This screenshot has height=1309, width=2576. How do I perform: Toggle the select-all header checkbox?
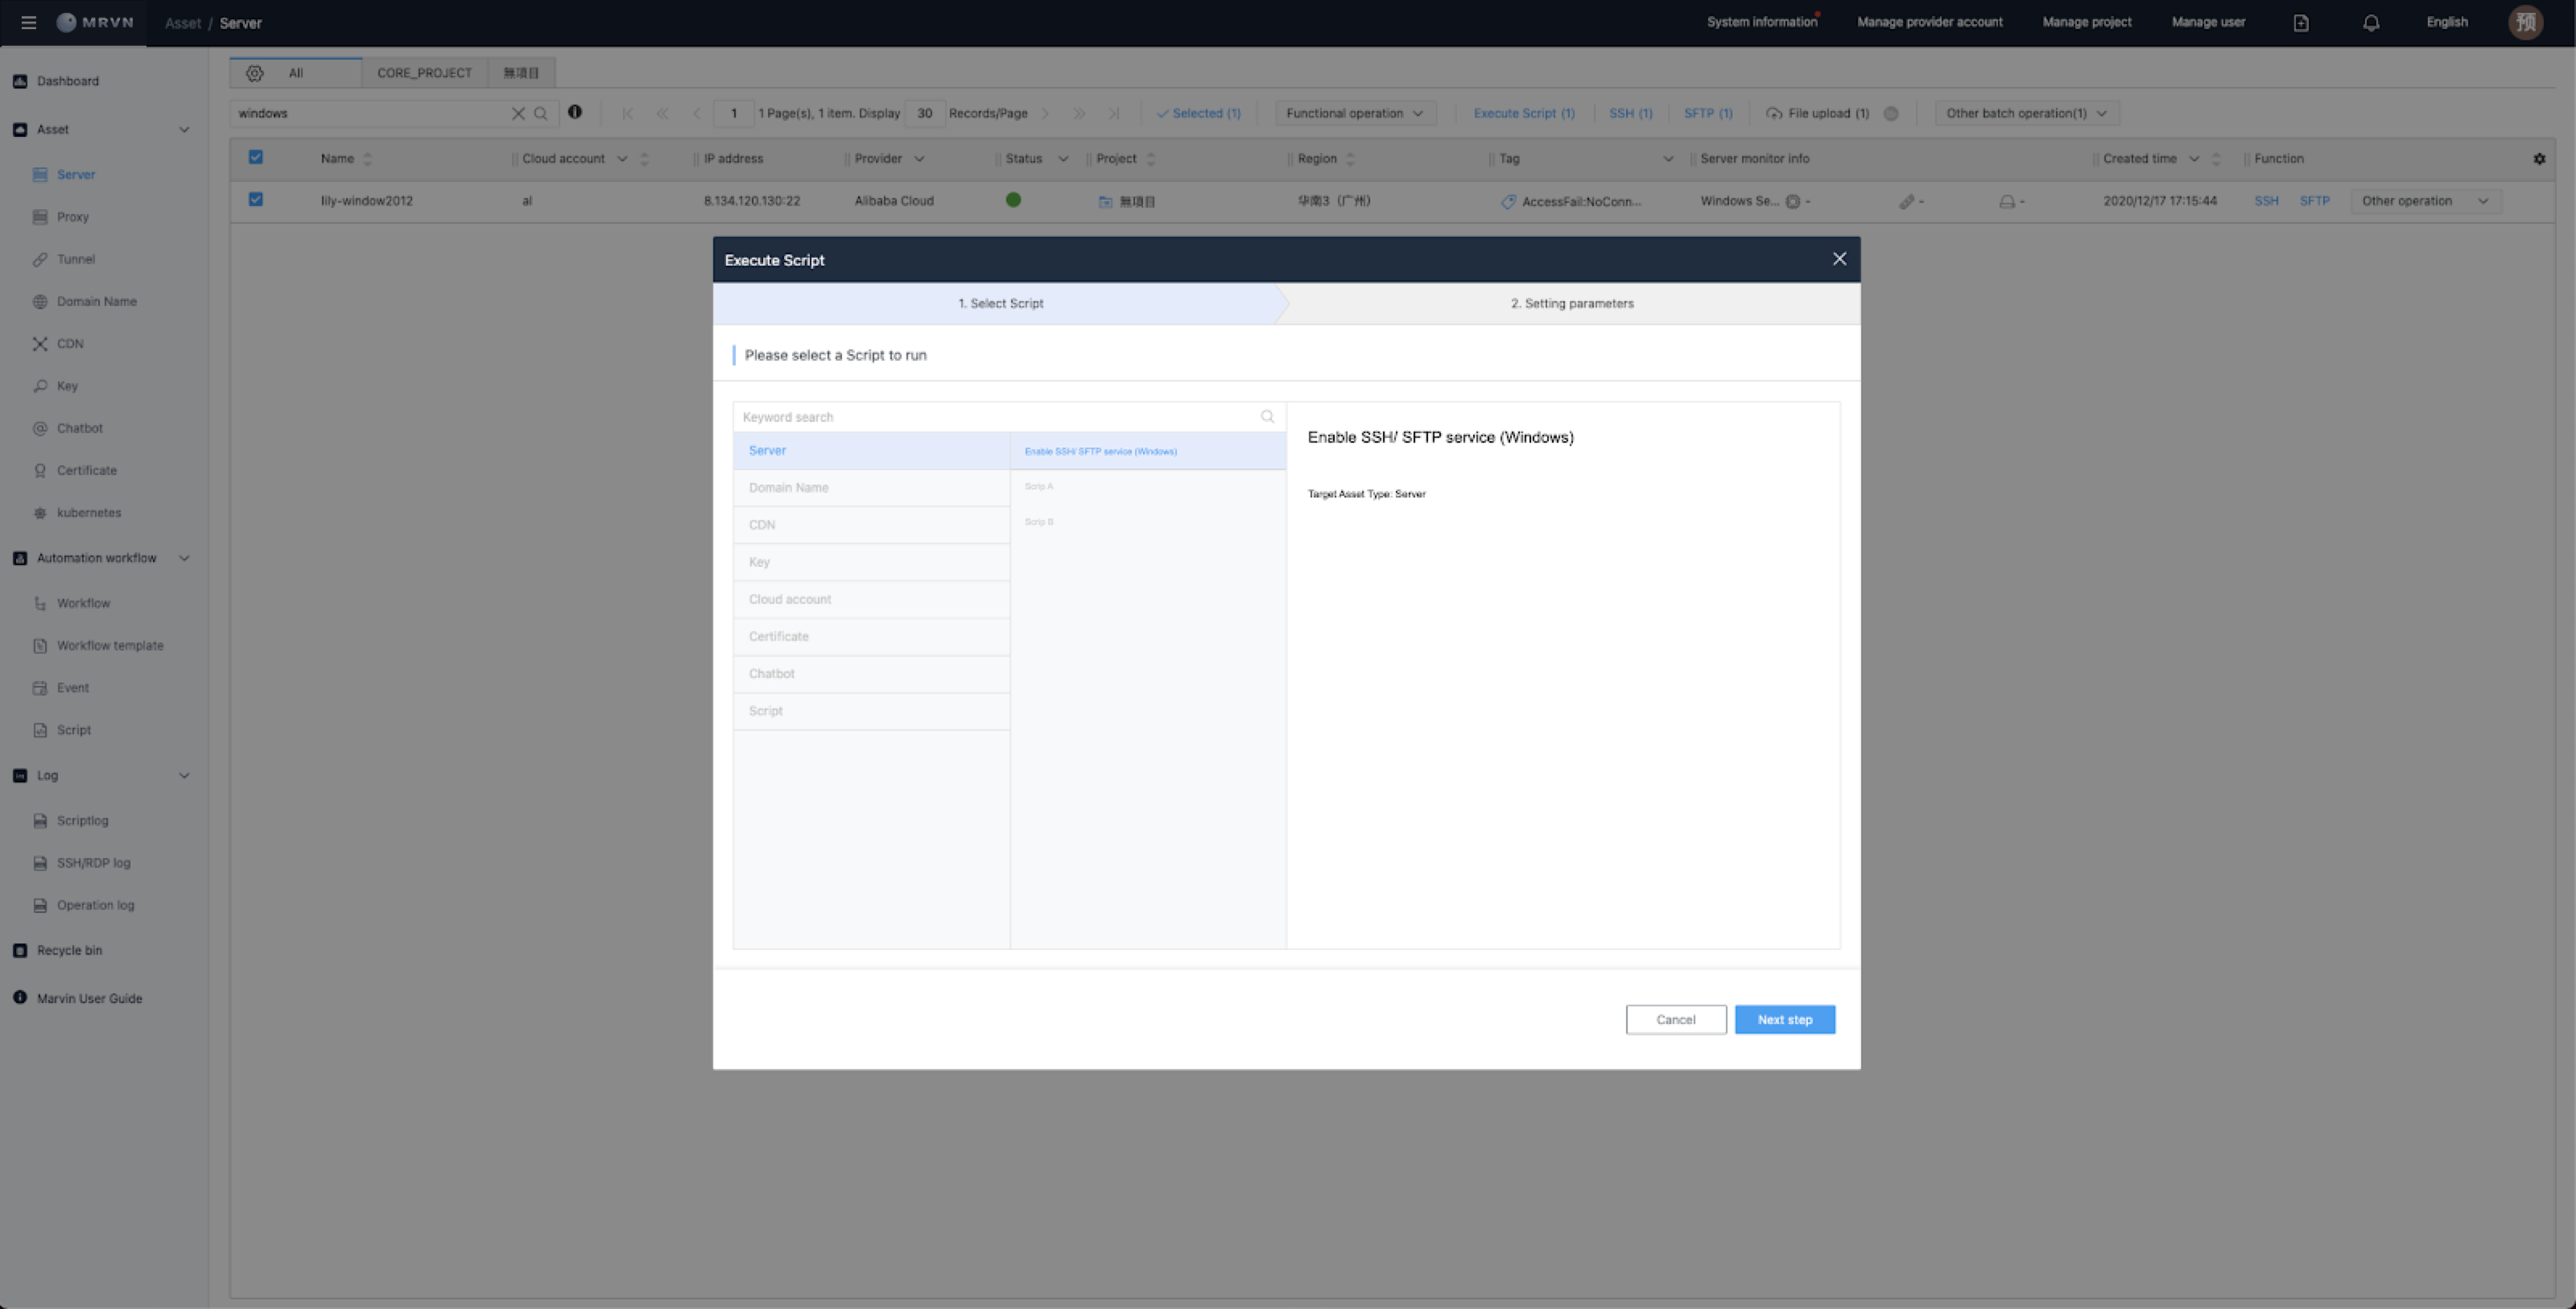256,157
